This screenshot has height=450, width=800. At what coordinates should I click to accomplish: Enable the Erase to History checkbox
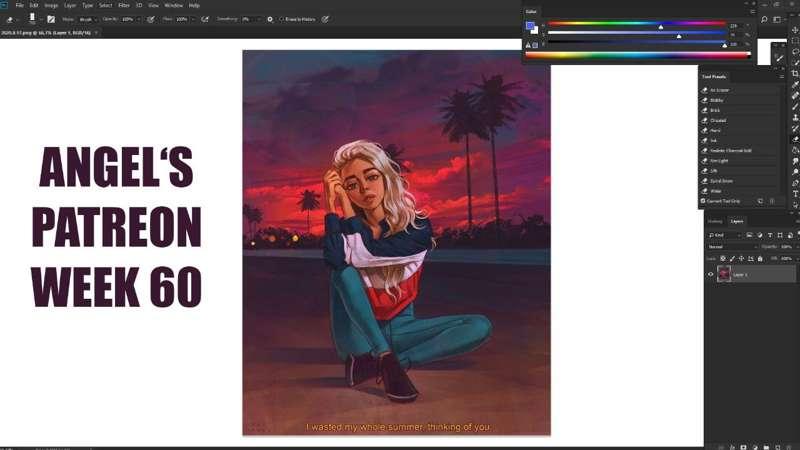click(282, 19)
